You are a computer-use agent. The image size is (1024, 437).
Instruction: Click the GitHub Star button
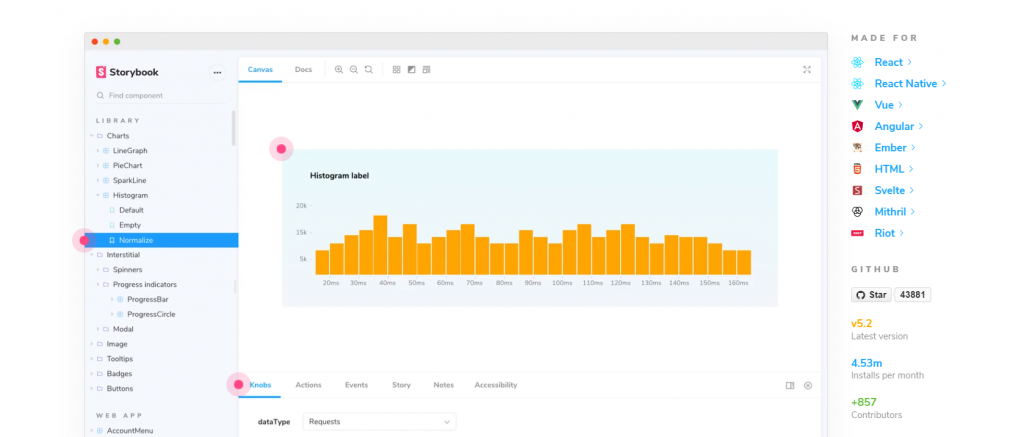(870, 295)
